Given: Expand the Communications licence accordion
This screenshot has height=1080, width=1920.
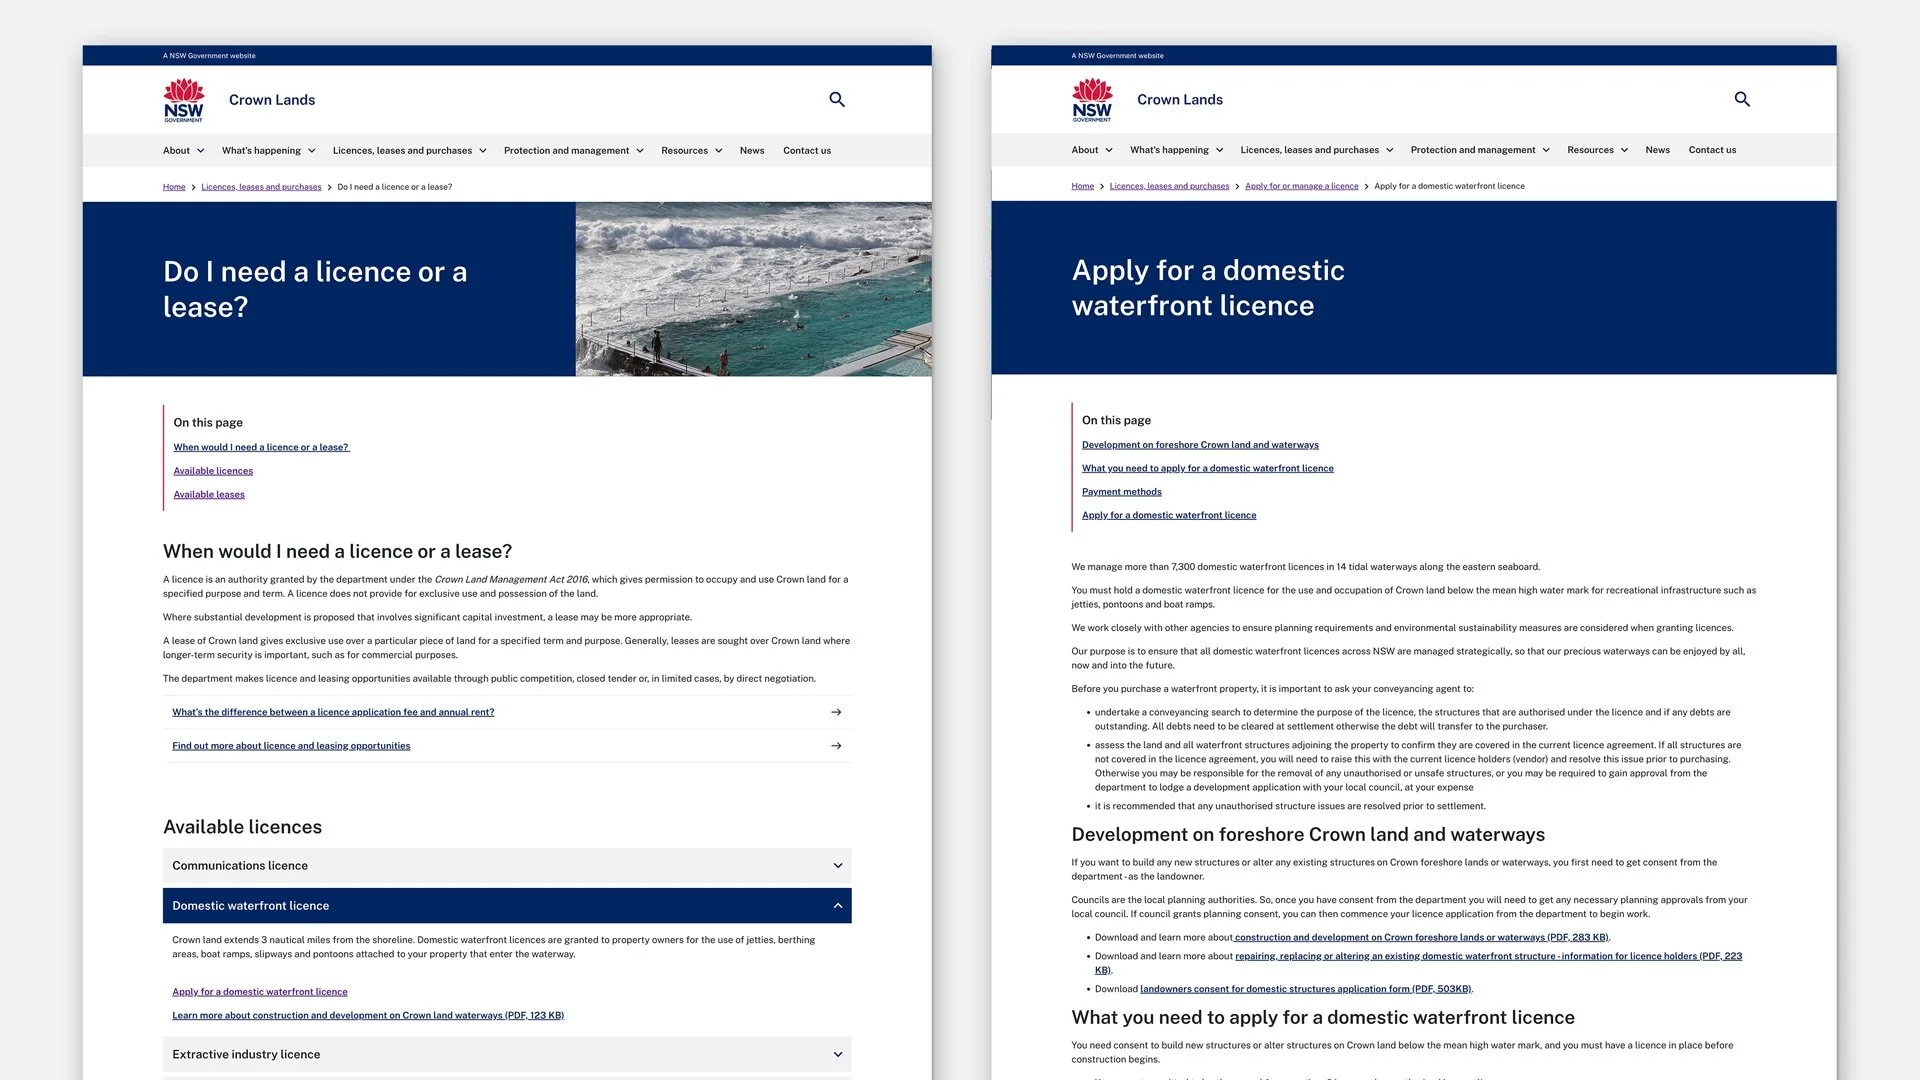Looking at the screenshot, I should 838,866.
